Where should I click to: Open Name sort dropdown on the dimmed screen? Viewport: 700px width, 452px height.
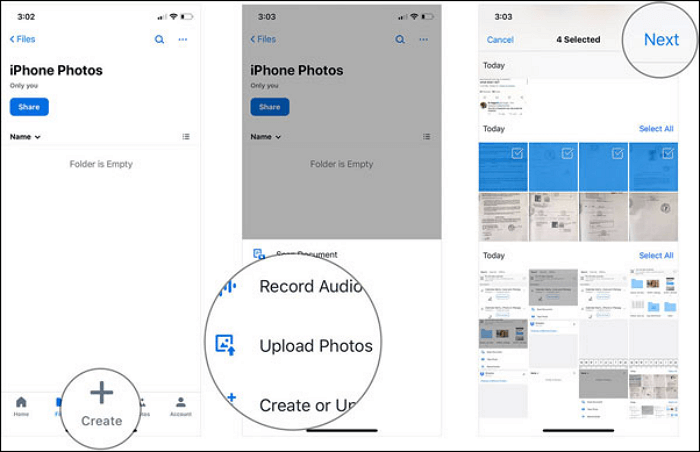pos(266,137)
